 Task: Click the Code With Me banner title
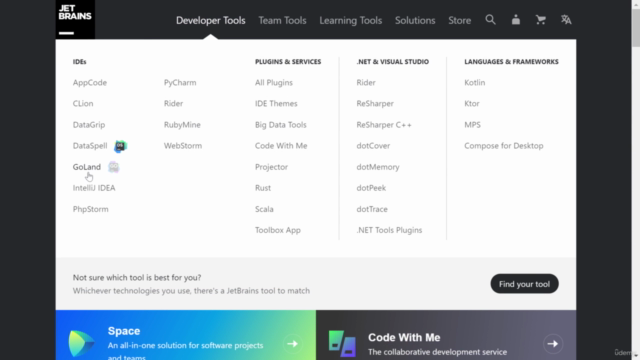pos(404,338)
